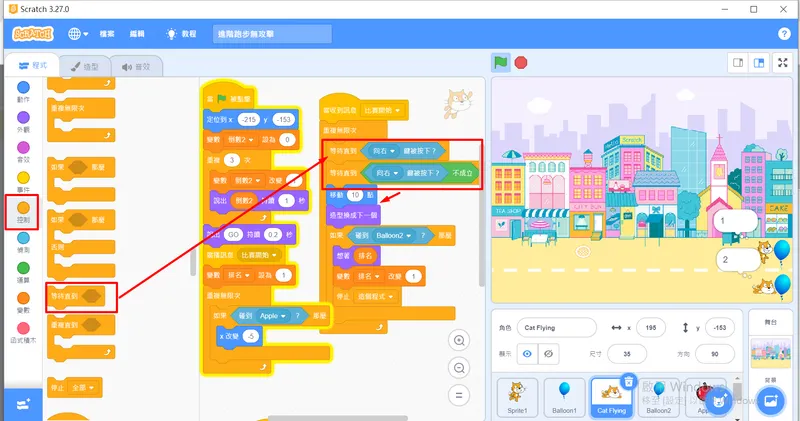
Task: Switch to small stage layout
Action: coord(738,63)
